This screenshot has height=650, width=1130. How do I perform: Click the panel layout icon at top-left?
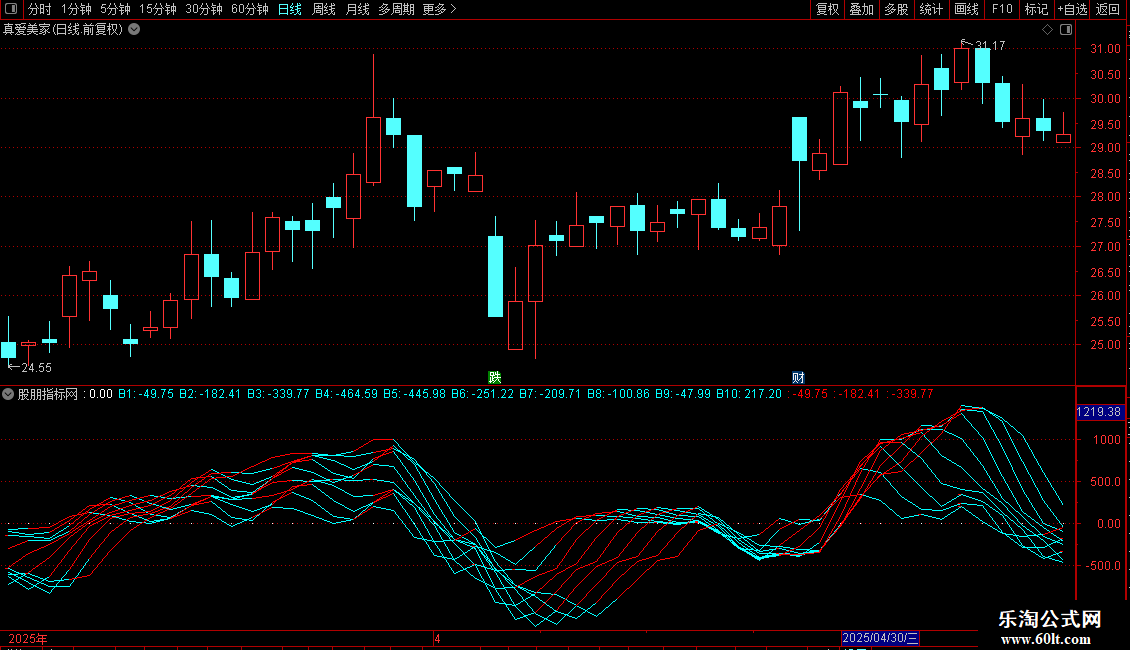(x=11, y=9)
